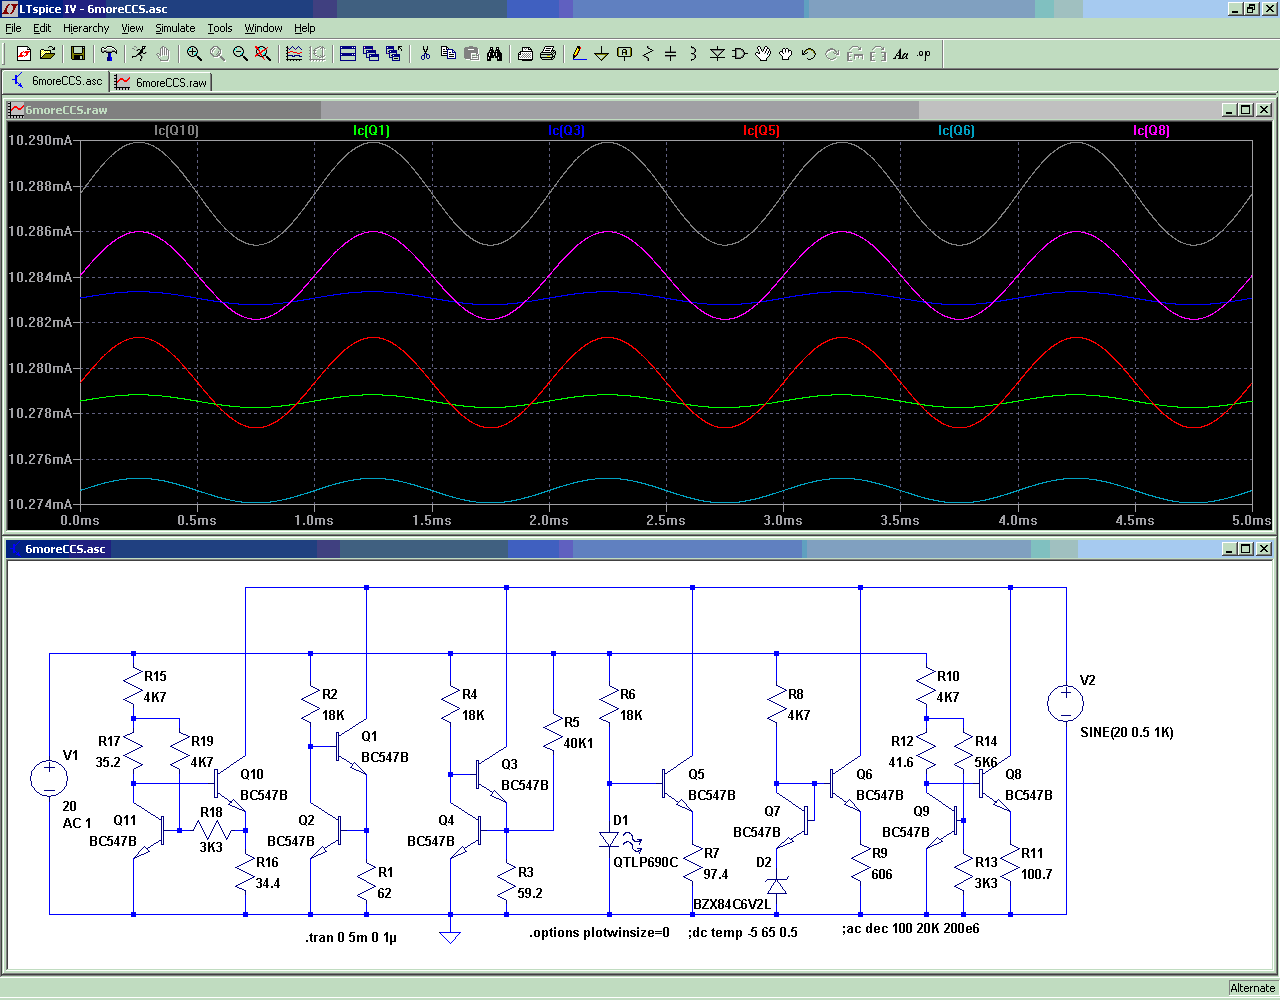1280x1000 pixels.
Task: Add a SPICE directive with .op icon
Action: point(924,54)
